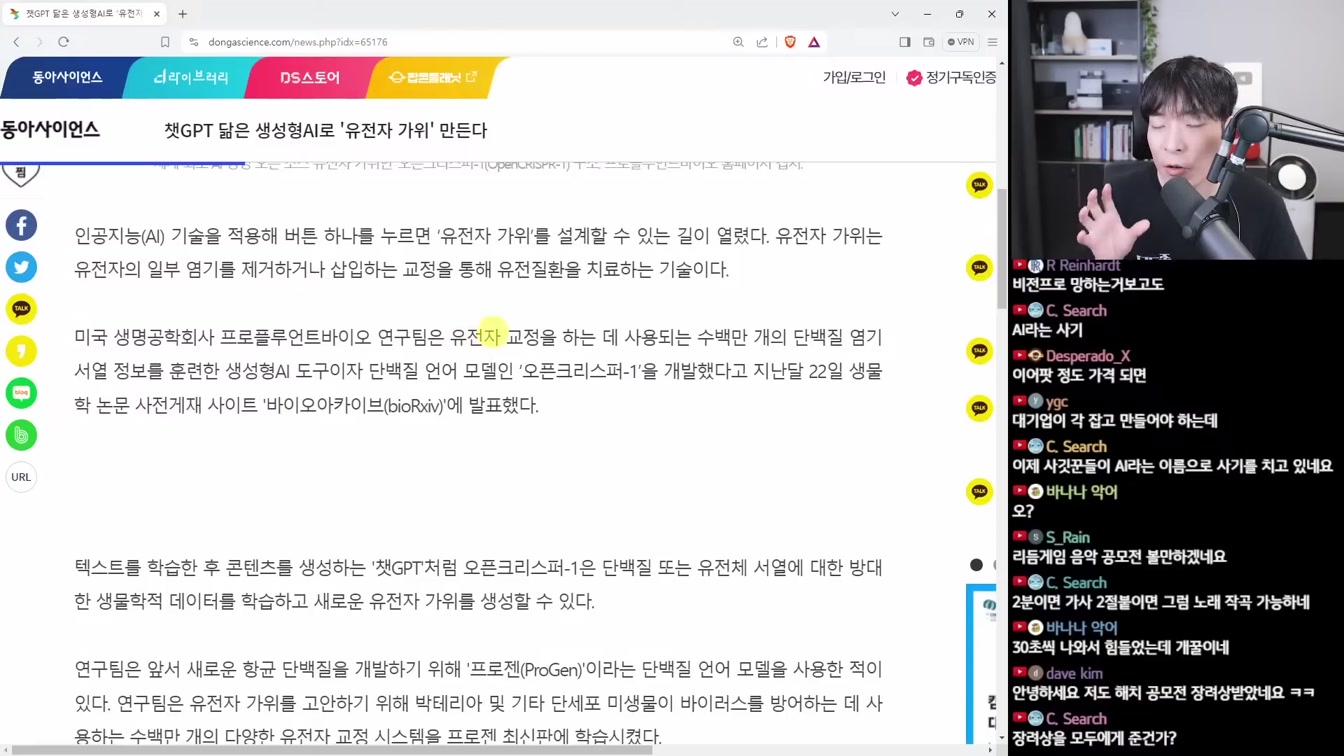Viewport: 1344px width, 756px height.
Task: Copy the article link with URL button
Action: coord(21,477)
